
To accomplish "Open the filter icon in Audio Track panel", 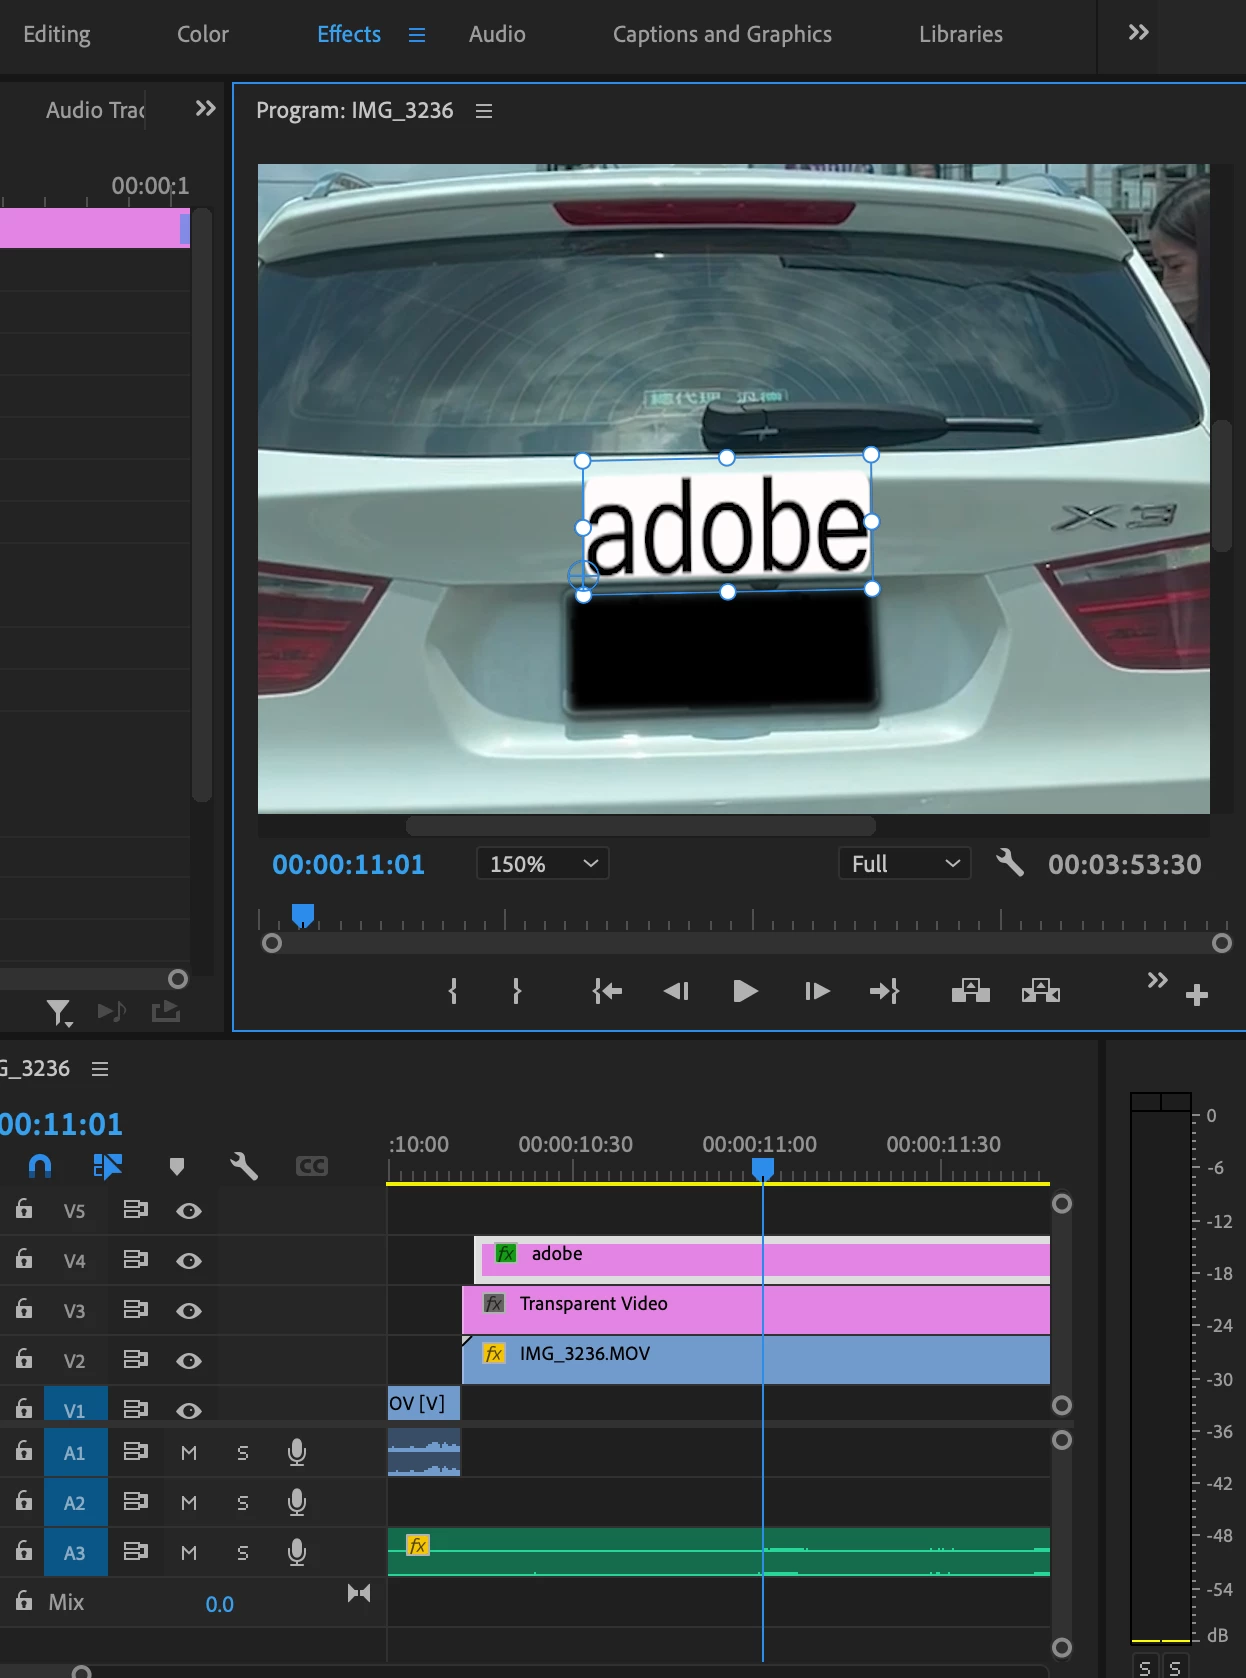I will (59, 1013).
